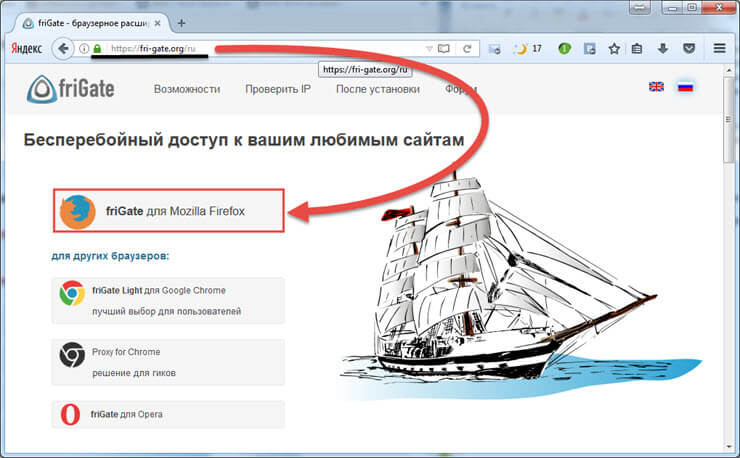Open the hamburger menu of Firefox
The width and height of the screenshot is (740, 458).
tap(720, 48)
